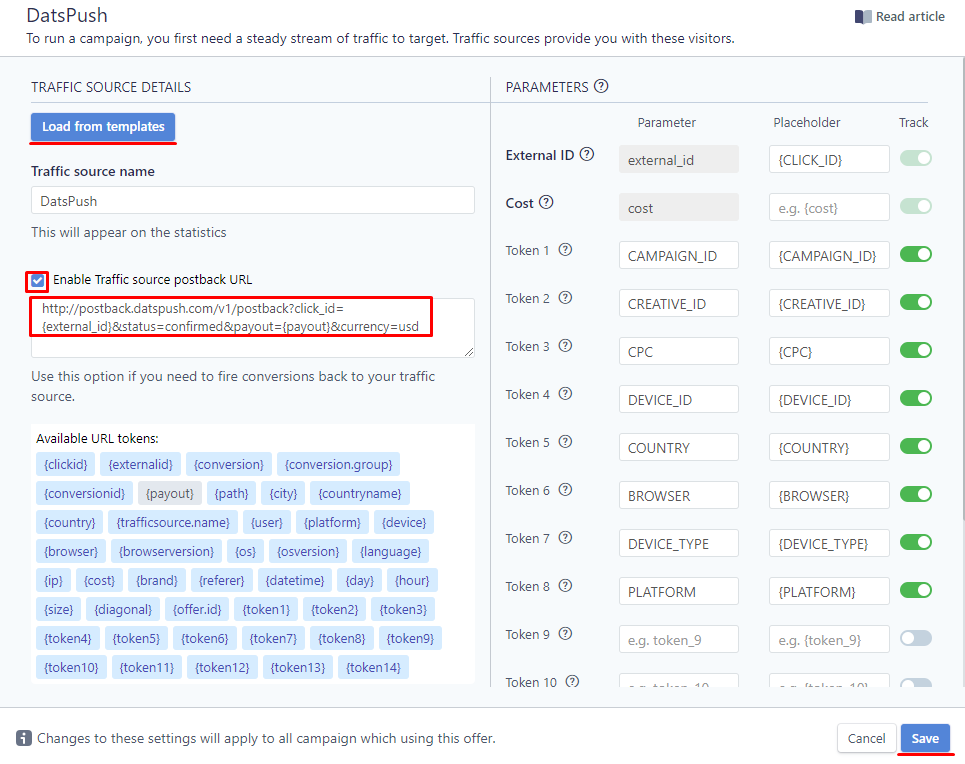Insert the {clickid} URL token
965x764 pixels.
pos(66,464)
